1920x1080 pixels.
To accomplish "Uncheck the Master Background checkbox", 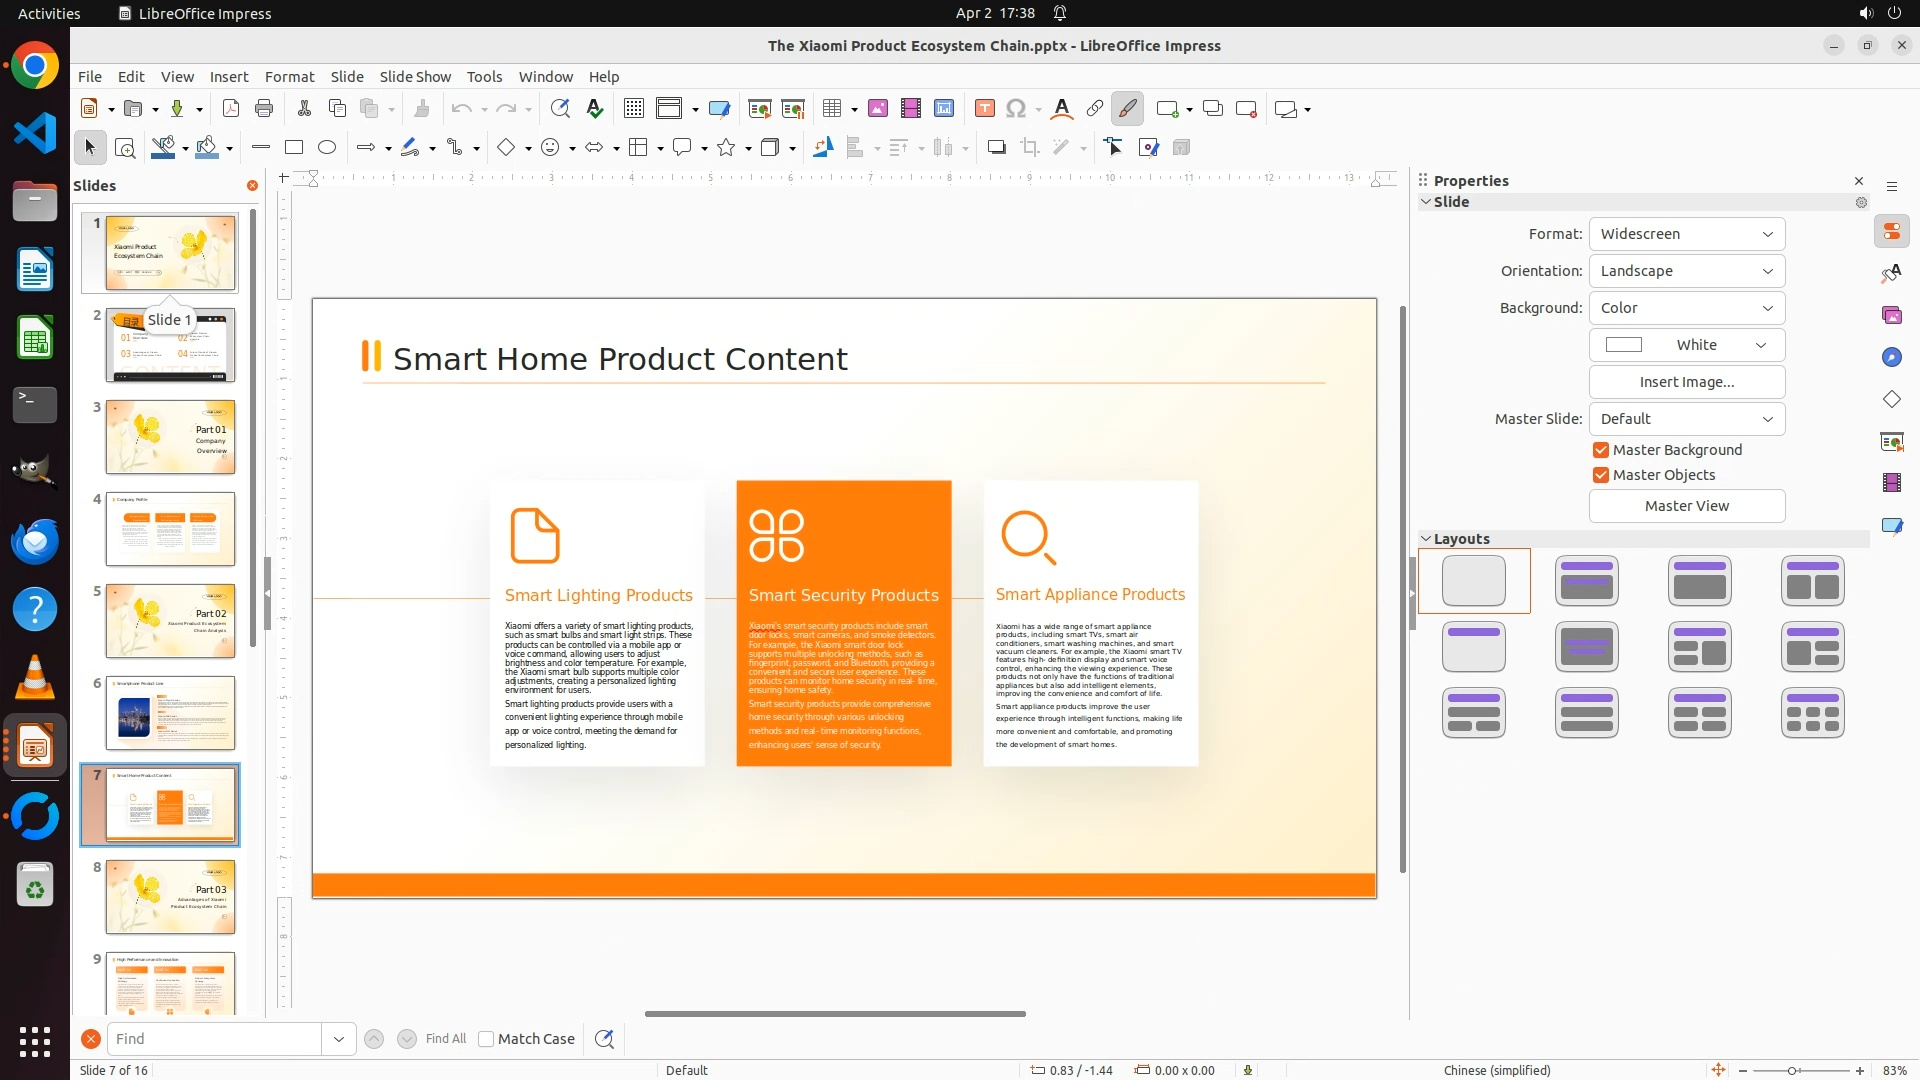I will pyautogui.click(x=1601, y=450).
